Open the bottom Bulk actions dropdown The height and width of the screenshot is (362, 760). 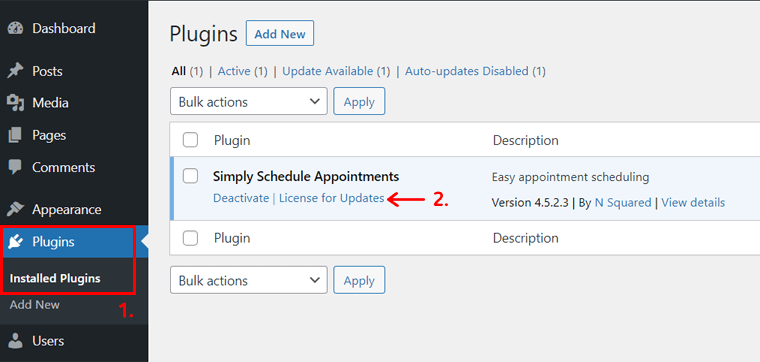tap(249, 280)
